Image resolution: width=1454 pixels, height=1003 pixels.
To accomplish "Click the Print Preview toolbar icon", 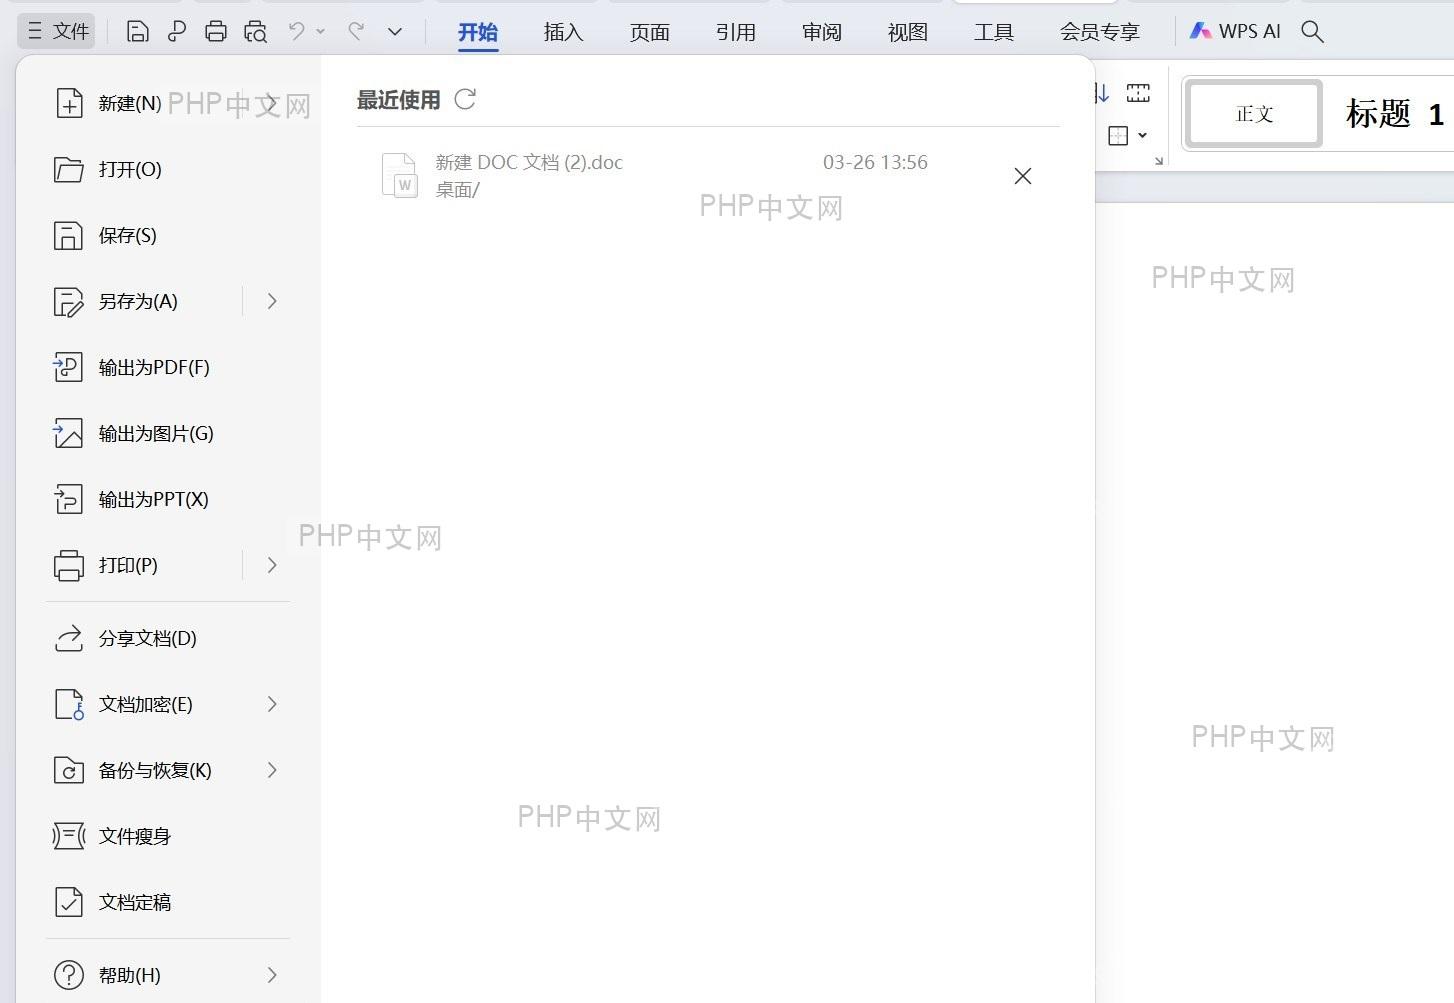I will click(256, 32).
